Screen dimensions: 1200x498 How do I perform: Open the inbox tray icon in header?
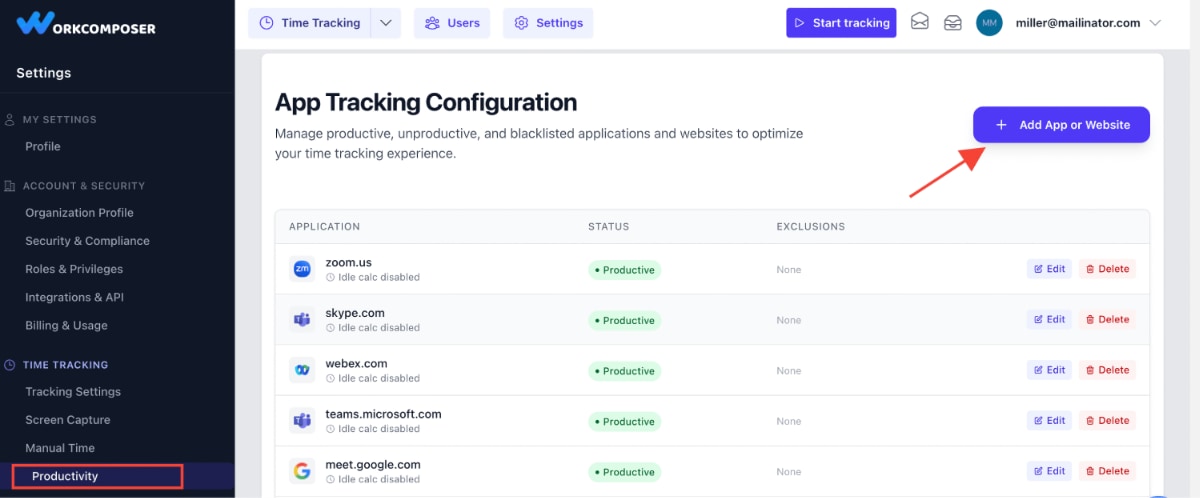tap(953, 23)
